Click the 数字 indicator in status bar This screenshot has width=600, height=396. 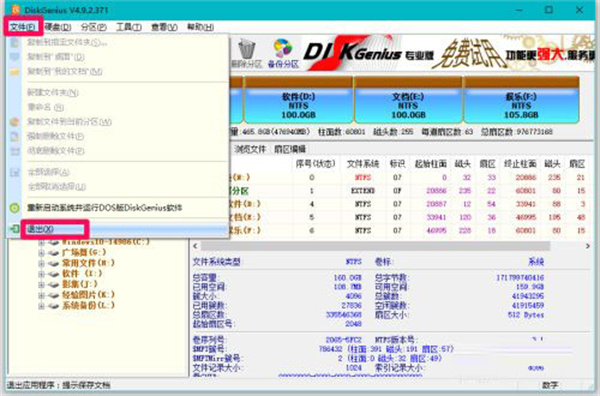pos(550,385)
